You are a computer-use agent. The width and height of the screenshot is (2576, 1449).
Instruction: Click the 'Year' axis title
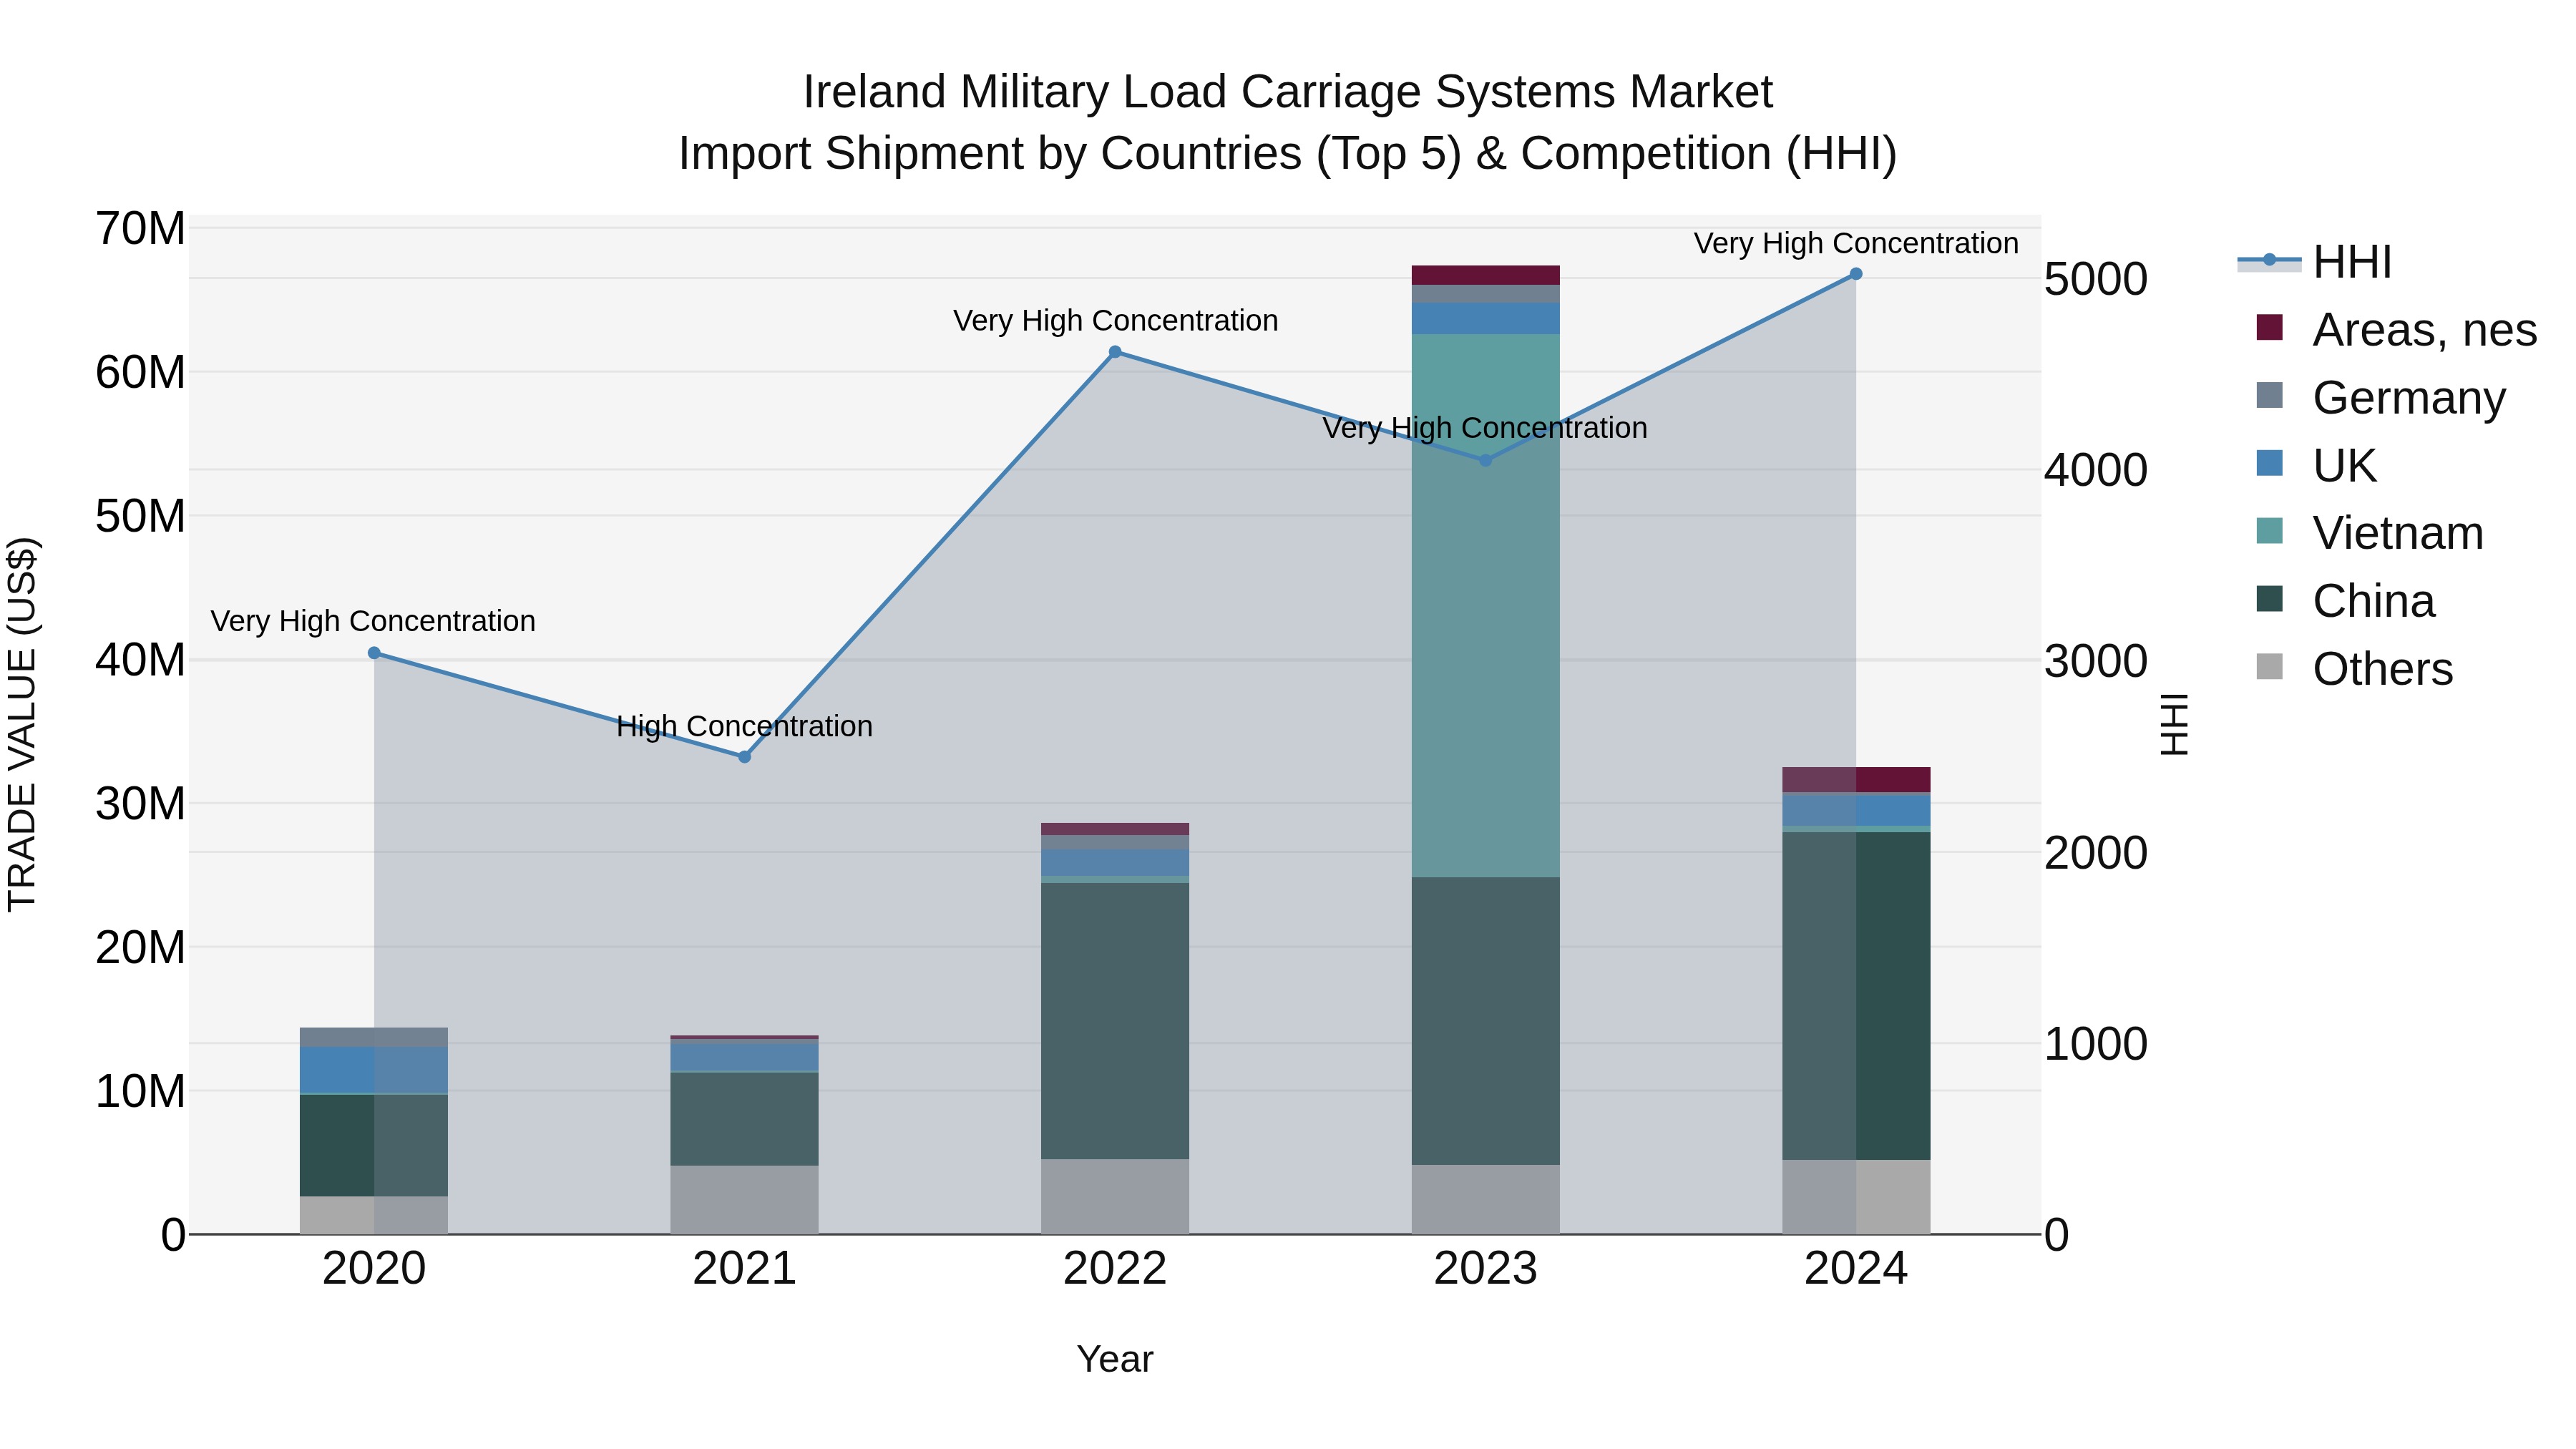coord(1115,1359)
